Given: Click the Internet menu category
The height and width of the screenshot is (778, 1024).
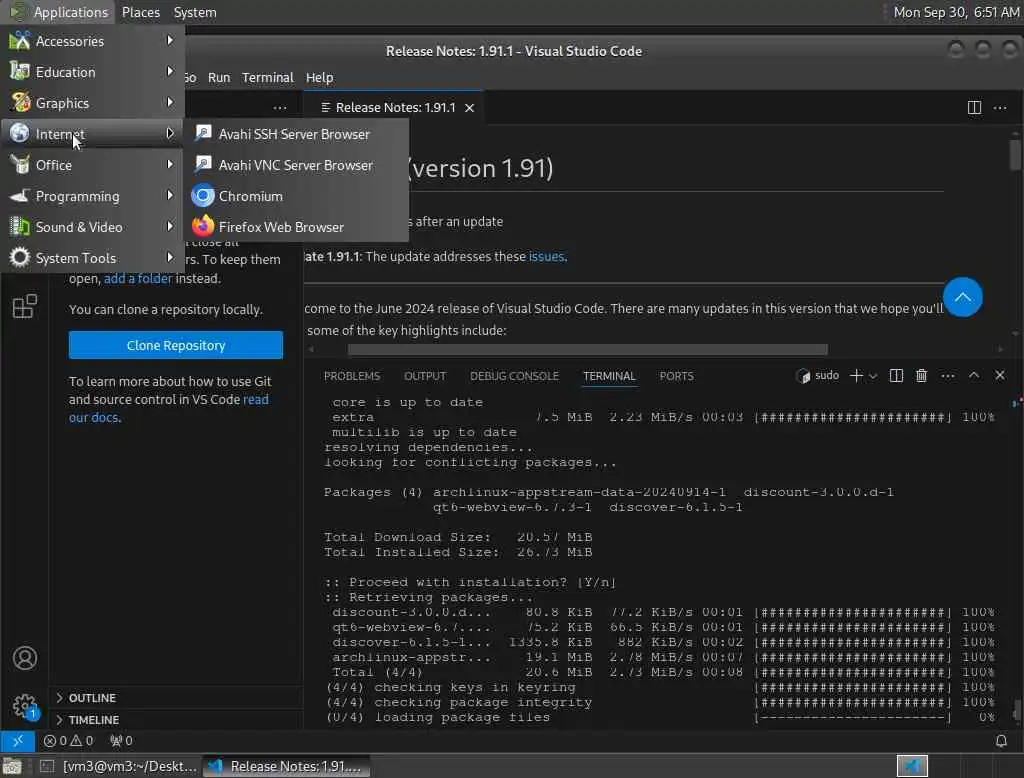Looking at the screenshot, I should point(93,135).
